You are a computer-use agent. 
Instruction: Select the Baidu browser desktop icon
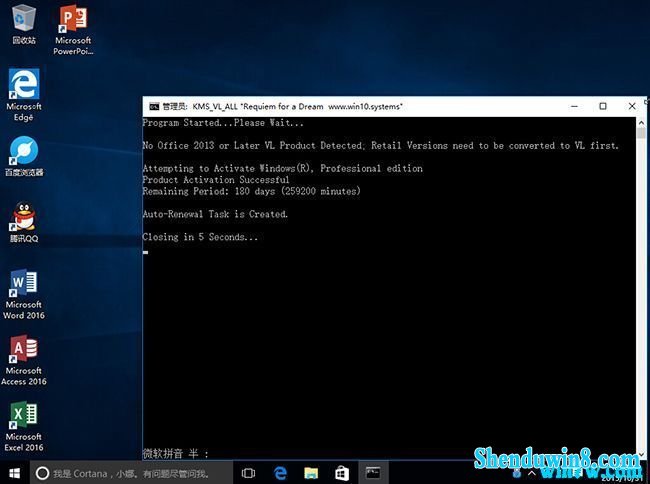24,157
